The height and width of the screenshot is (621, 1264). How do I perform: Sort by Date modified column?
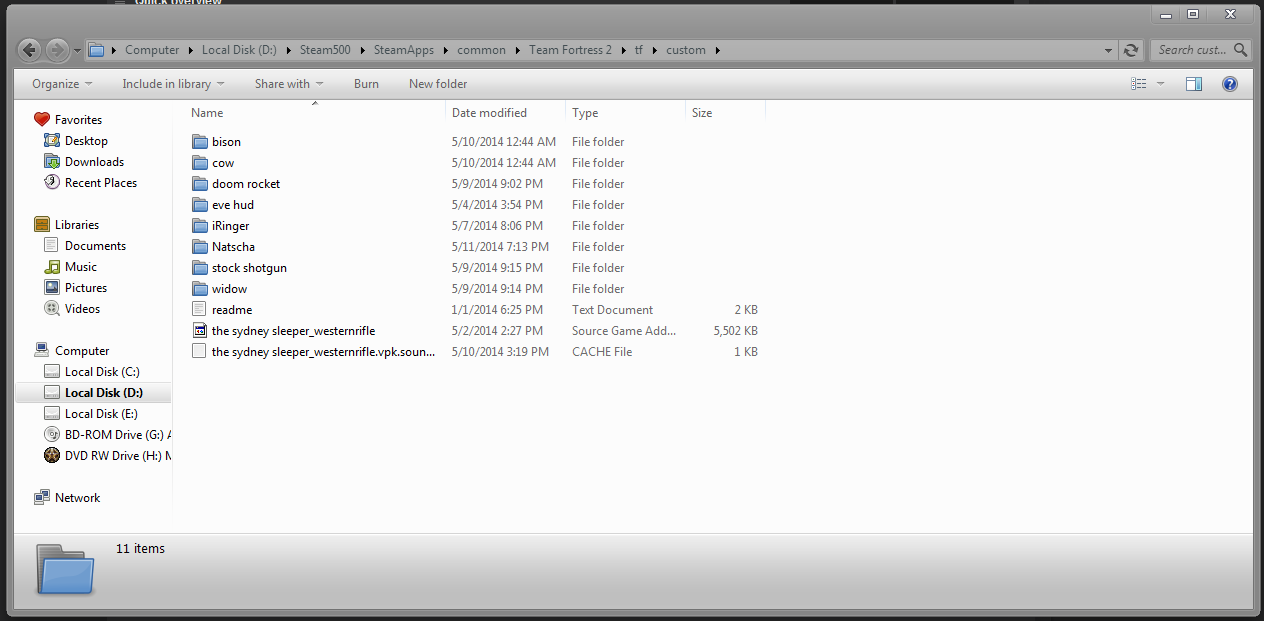click(x=489, y=113)
